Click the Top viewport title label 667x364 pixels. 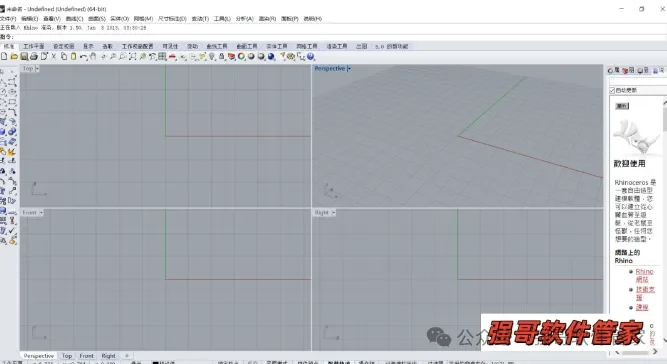28,68
